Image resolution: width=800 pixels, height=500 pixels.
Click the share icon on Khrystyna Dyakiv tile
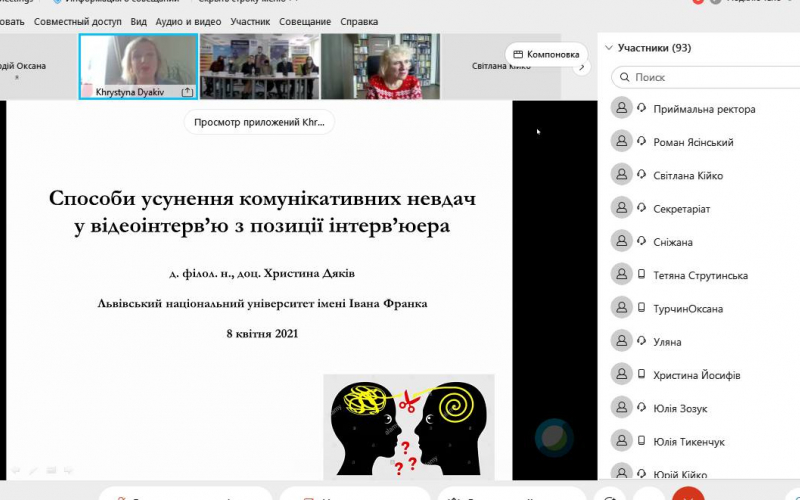click(x=187, y=92)
